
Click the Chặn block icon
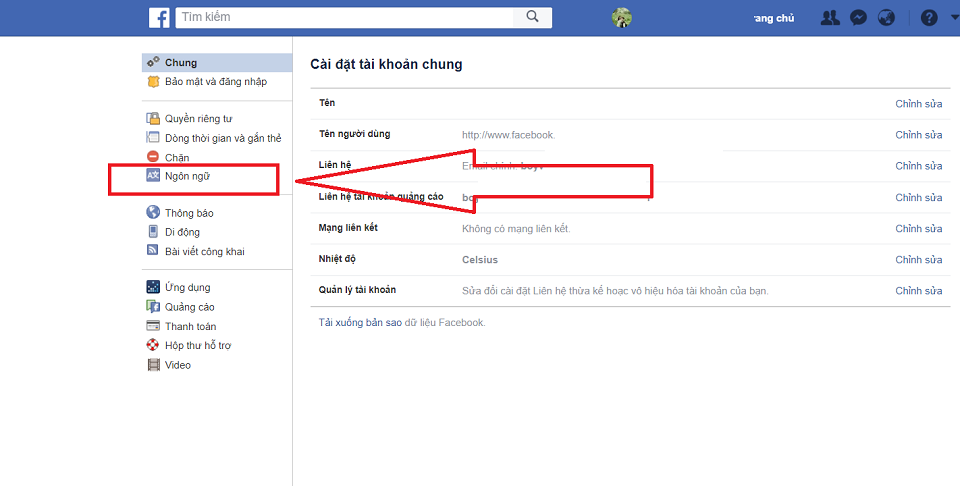tap(153, 157)
